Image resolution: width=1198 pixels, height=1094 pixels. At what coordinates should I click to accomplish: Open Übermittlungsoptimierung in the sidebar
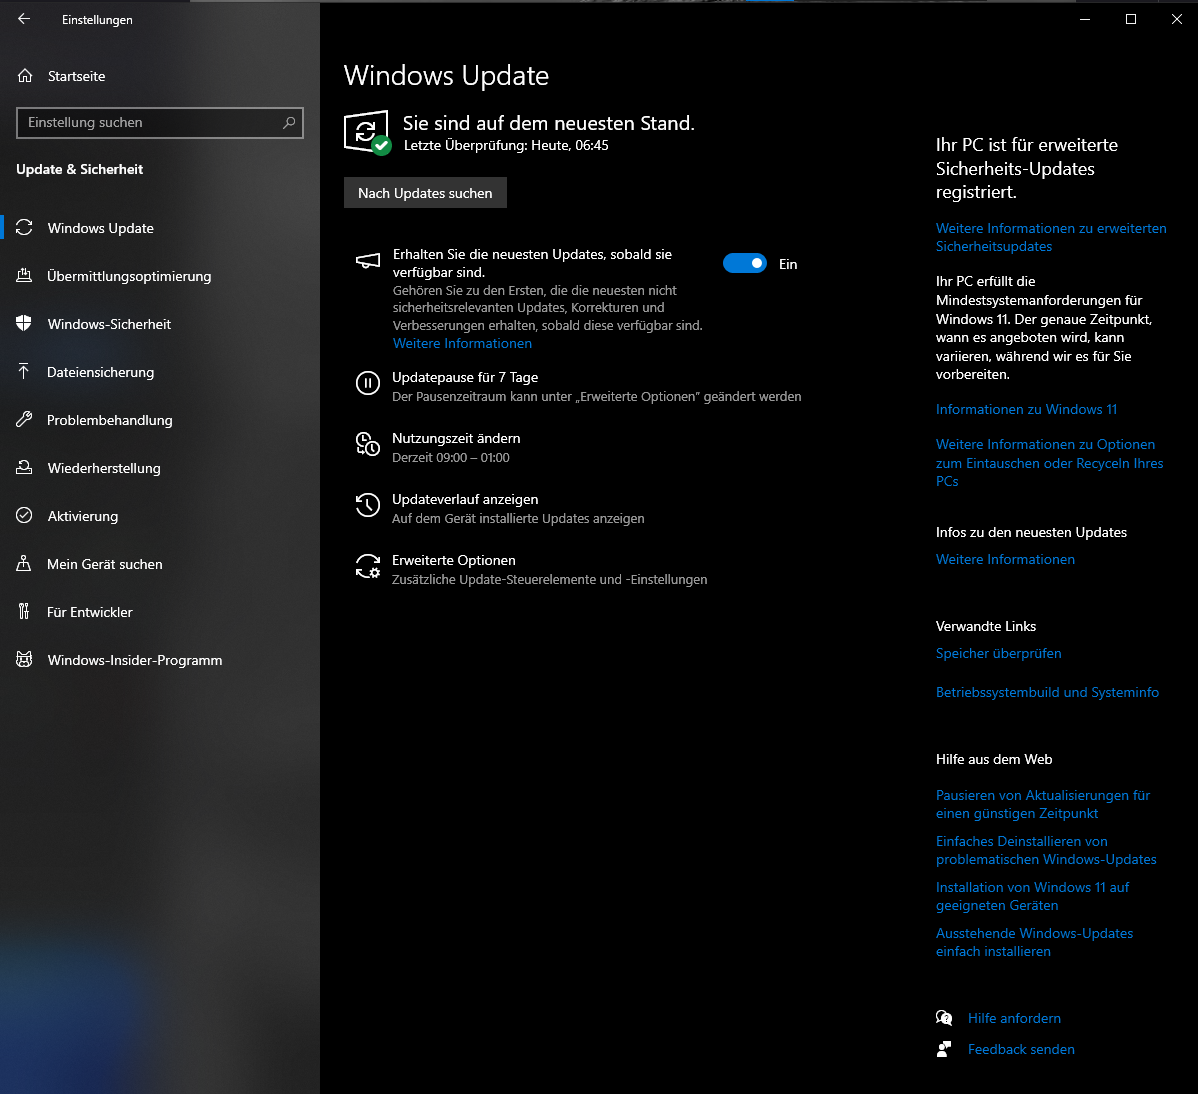coord(160,276)
